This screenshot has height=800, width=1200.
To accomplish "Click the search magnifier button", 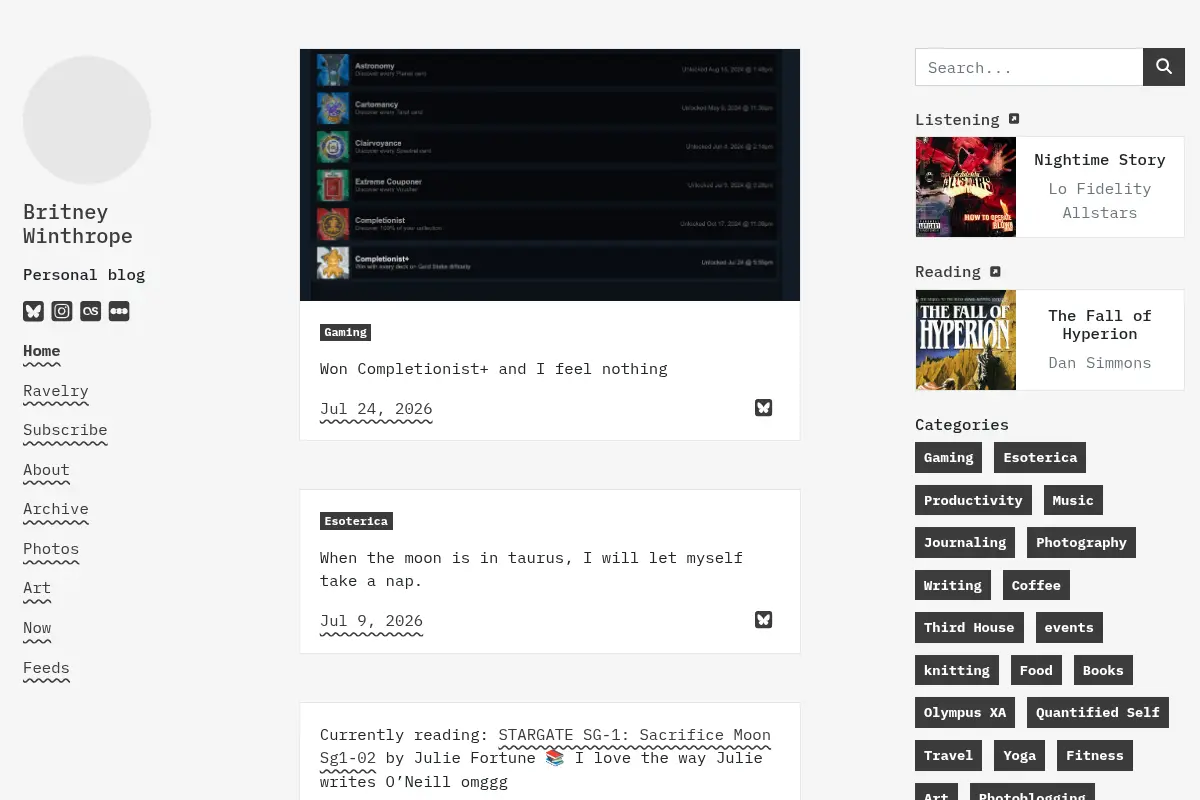I will [1164, 67].
